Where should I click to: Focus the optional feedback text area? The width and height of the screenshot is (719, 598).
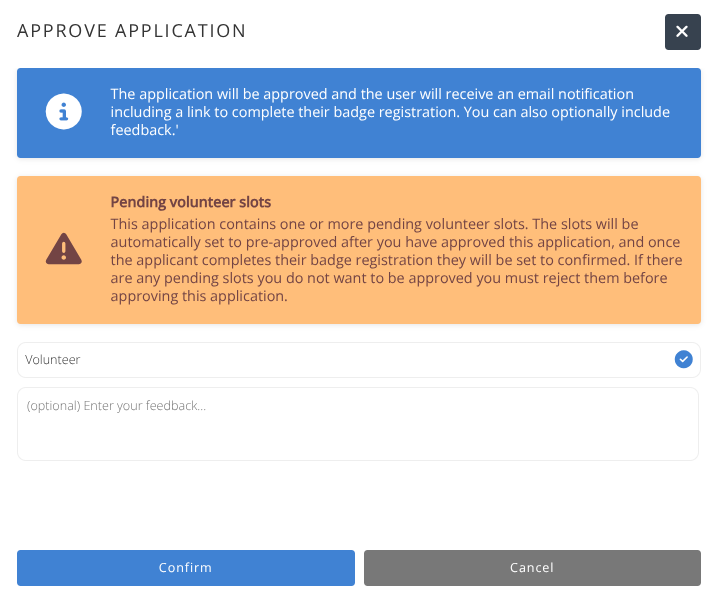(x=358, y=424)
